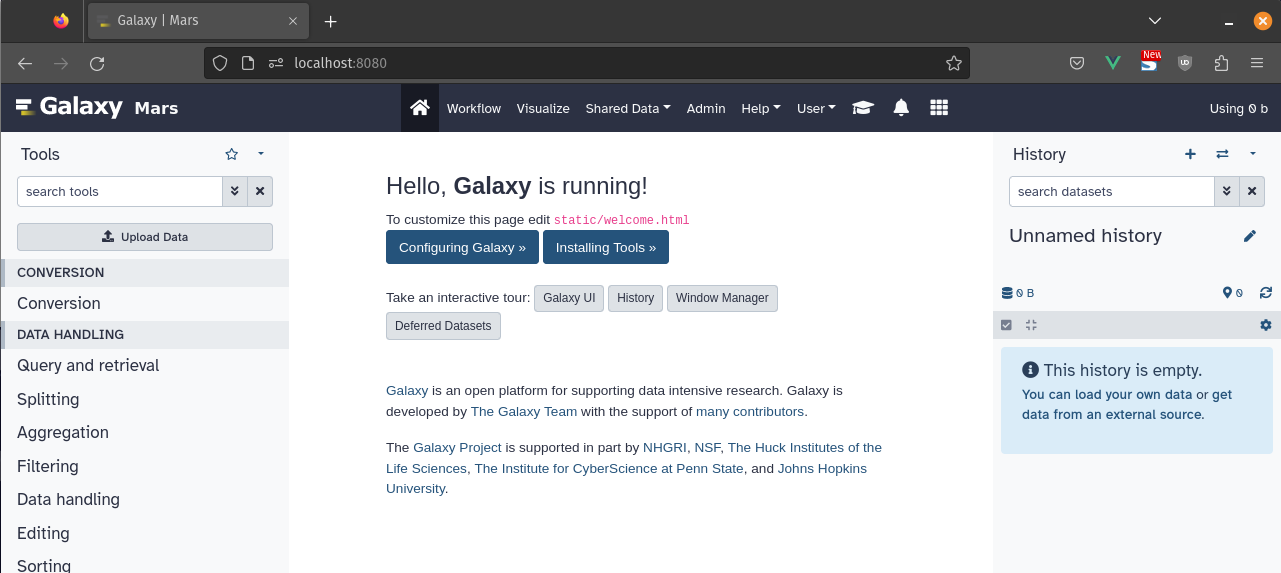1281x573 pixels.
Task: Start the Window Manager tour
Action: point(722,298)
